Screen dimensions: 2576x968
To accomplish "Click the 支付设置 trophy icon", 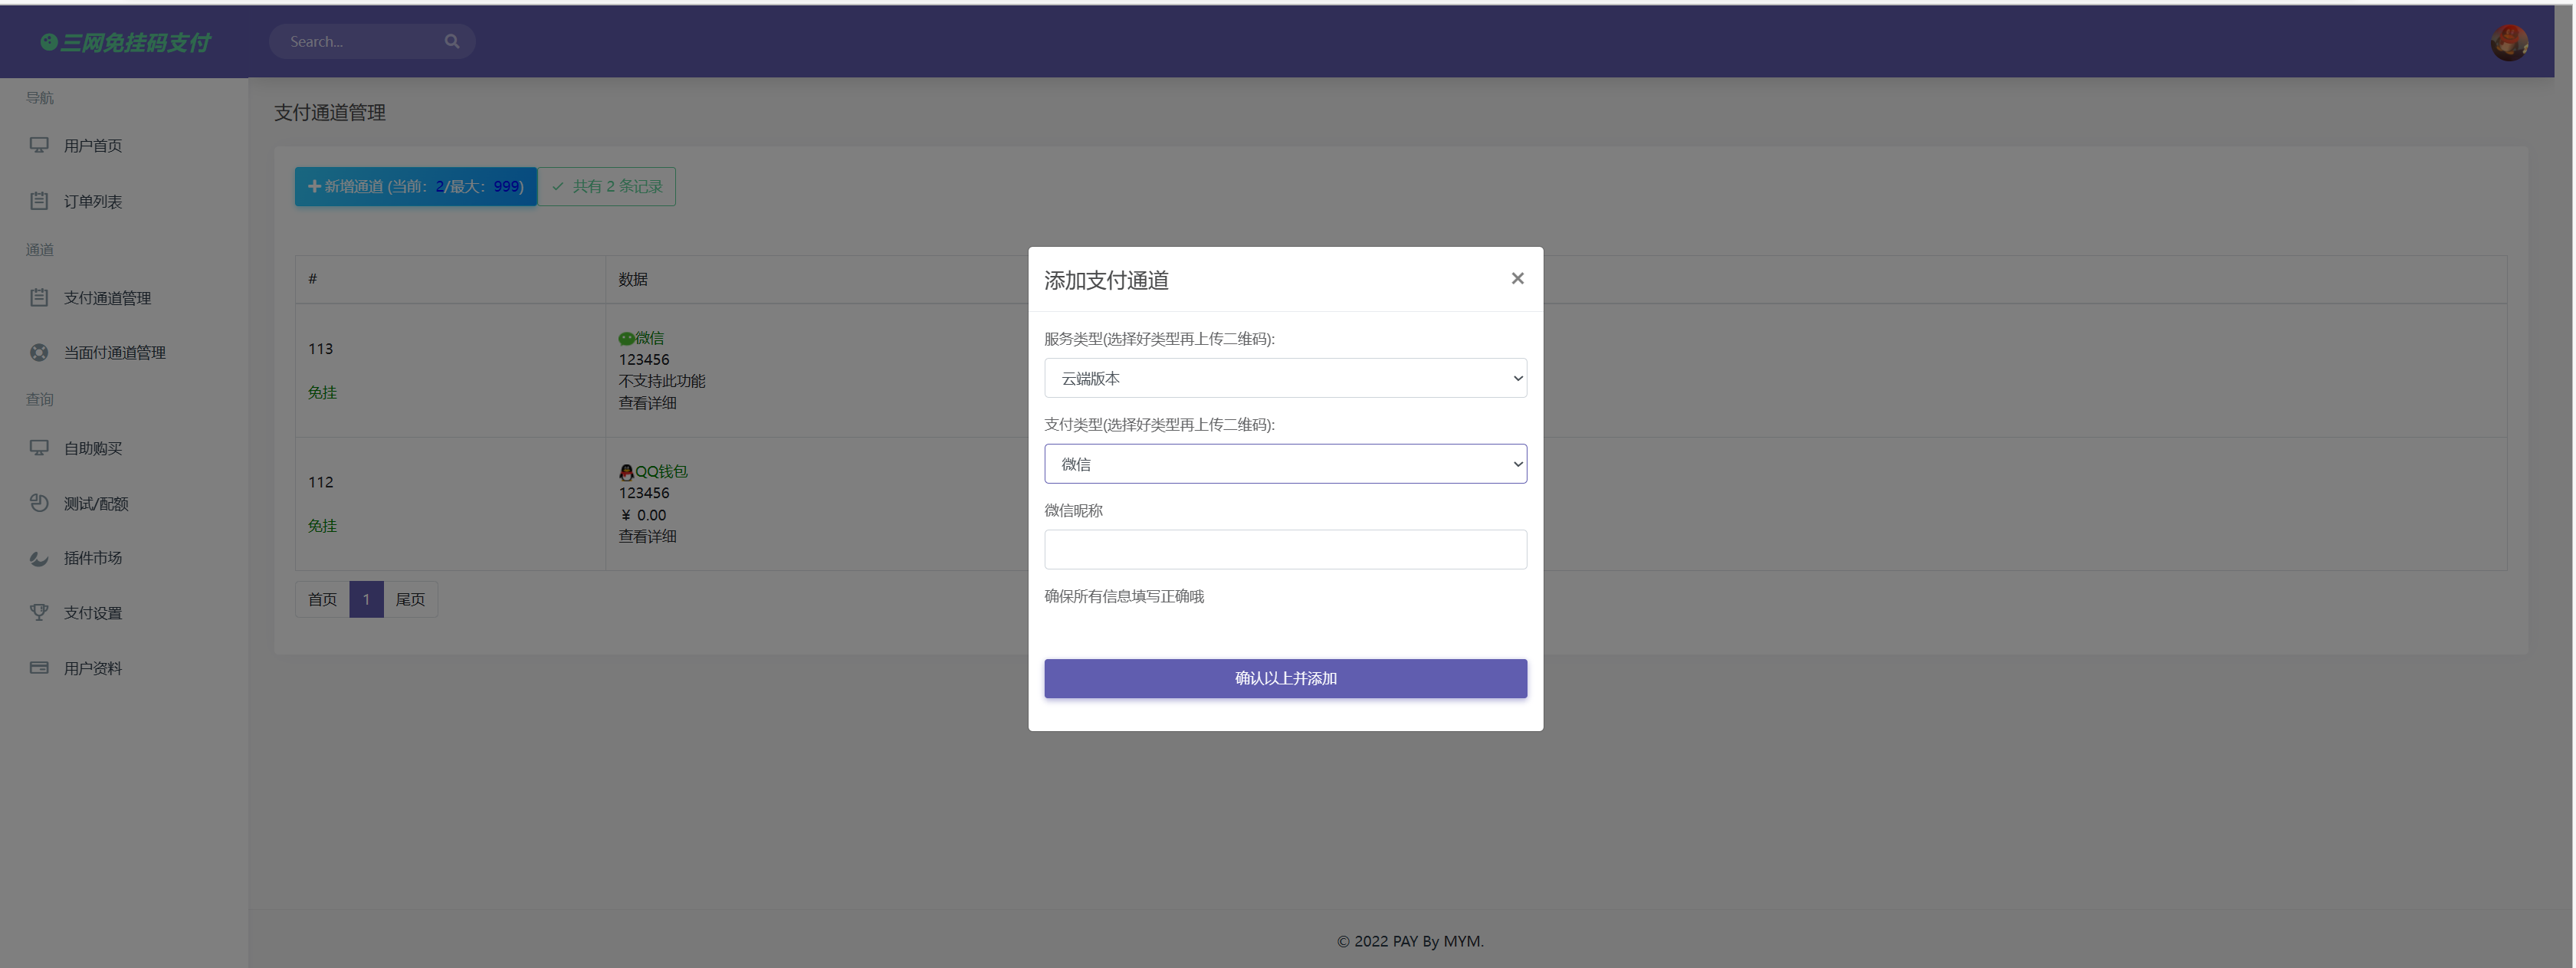I will (x=39, y=612).
